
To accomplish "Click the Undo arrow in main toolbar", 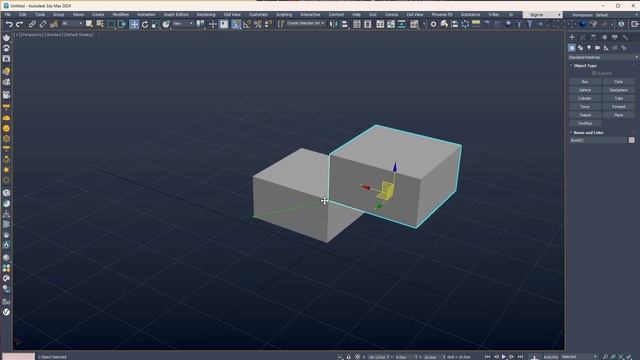I will 9,24.
